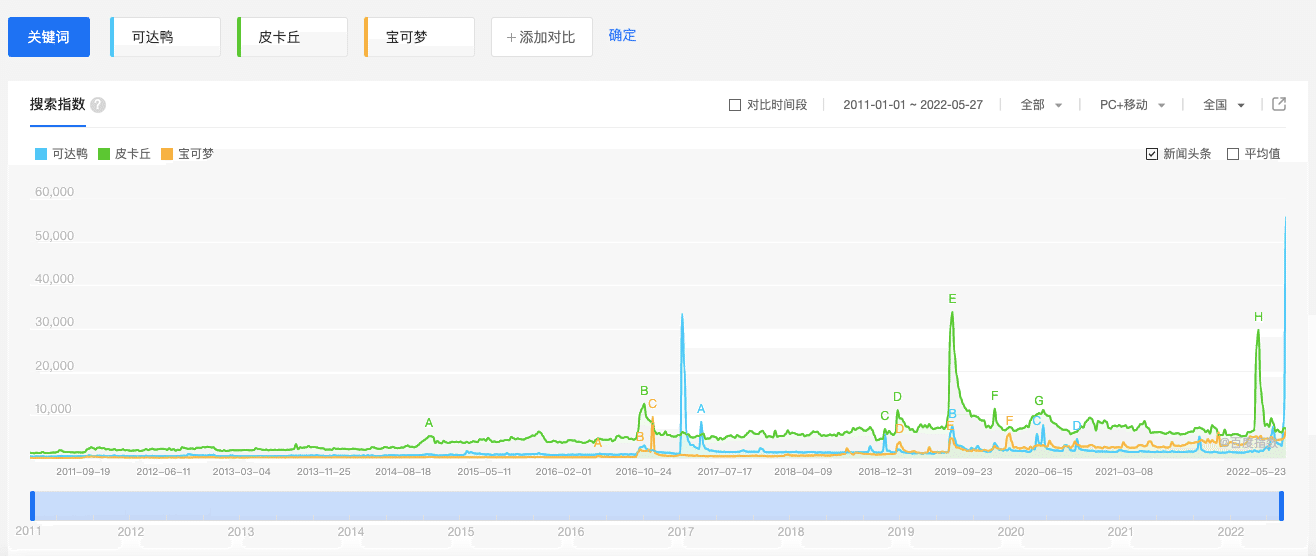The image size is (1316, 556).
Task: Edit the 可达鸭 keyword field
Action: (x=166, y=37)
